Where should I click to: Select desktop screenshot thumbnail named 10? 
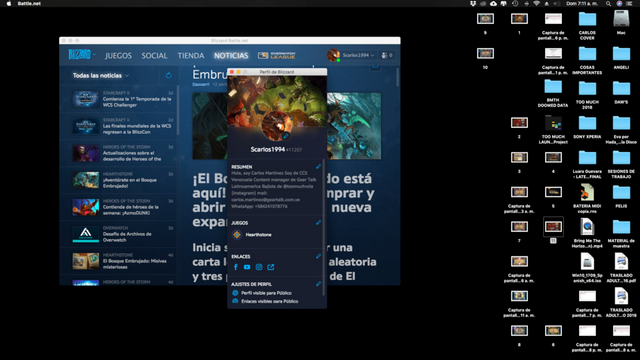coord(485,53)
